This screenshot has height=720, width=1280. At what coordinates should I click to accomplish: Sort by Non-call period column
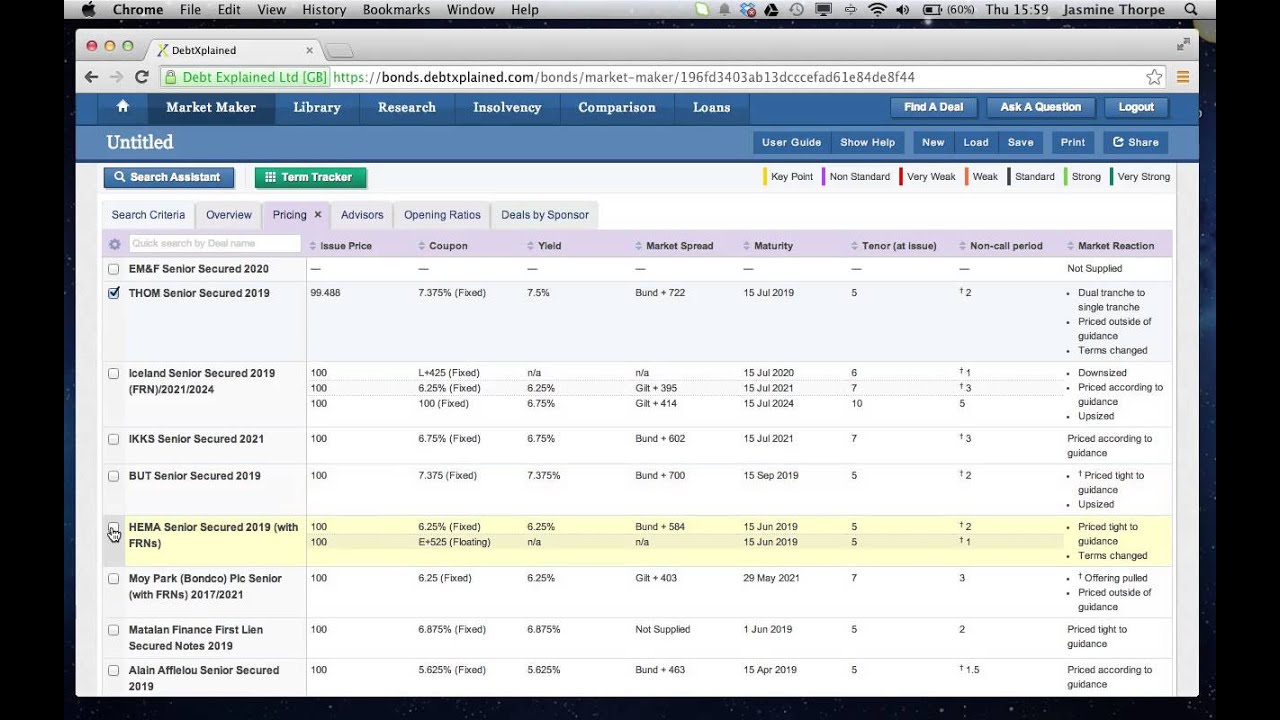point(1001,245)
